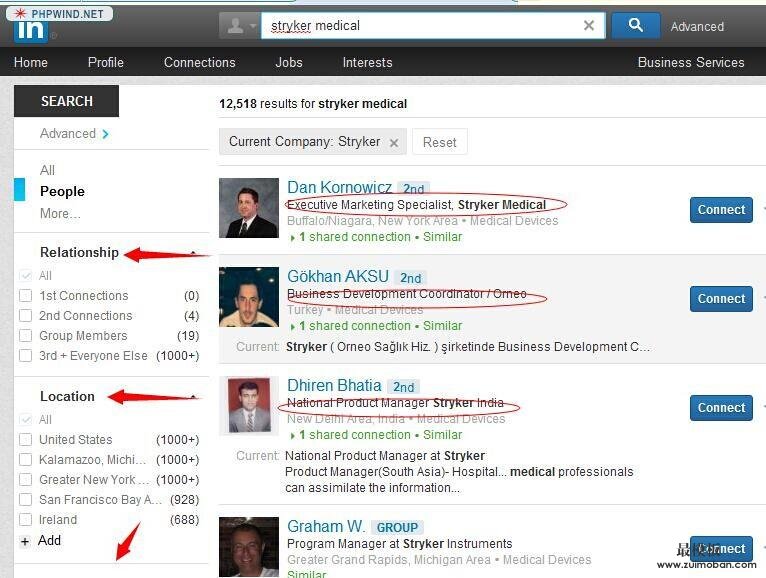The width and height of the screenshot is (766, 578).
Task: Collapse the Relationship filter section
Action: (x=193, y=253)
